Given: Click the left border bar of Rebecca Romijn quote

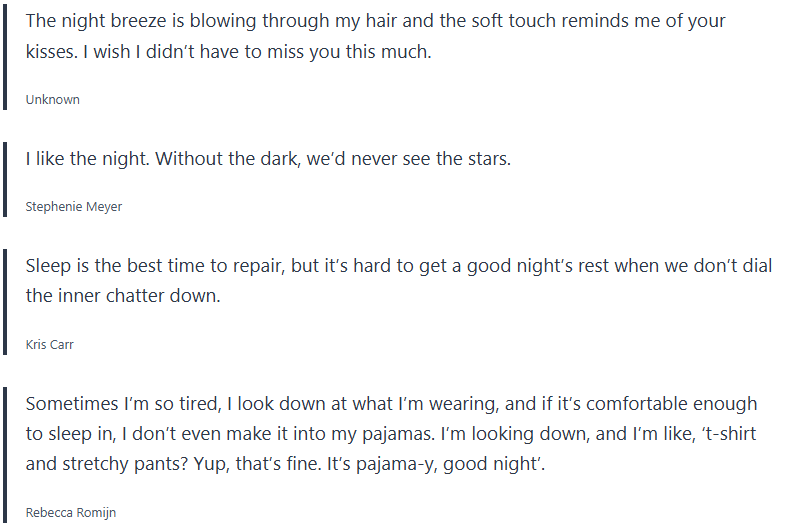Looking at the screenshot, I should pyautogui.click(x=6, y=456).
